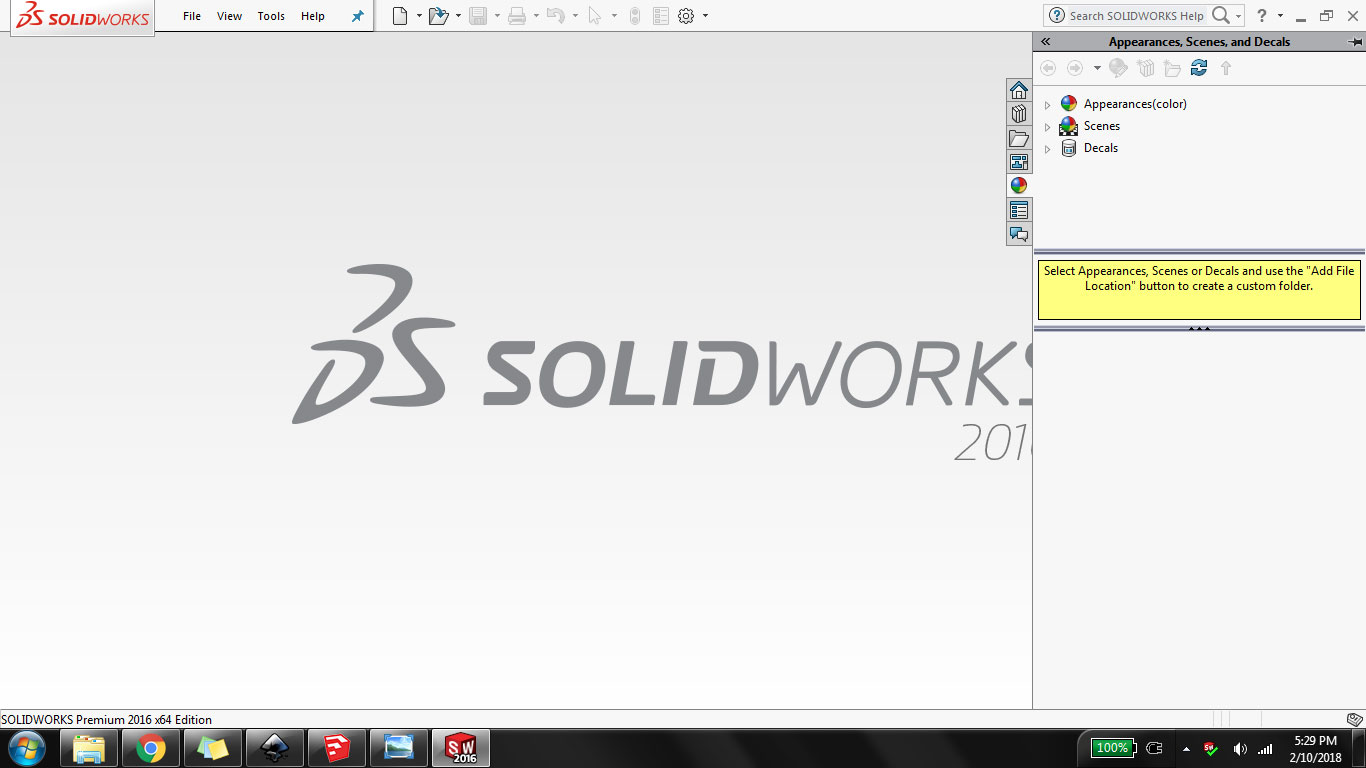
Task: Open Windows Explorer from taskbar
Action: coord(89,748)
